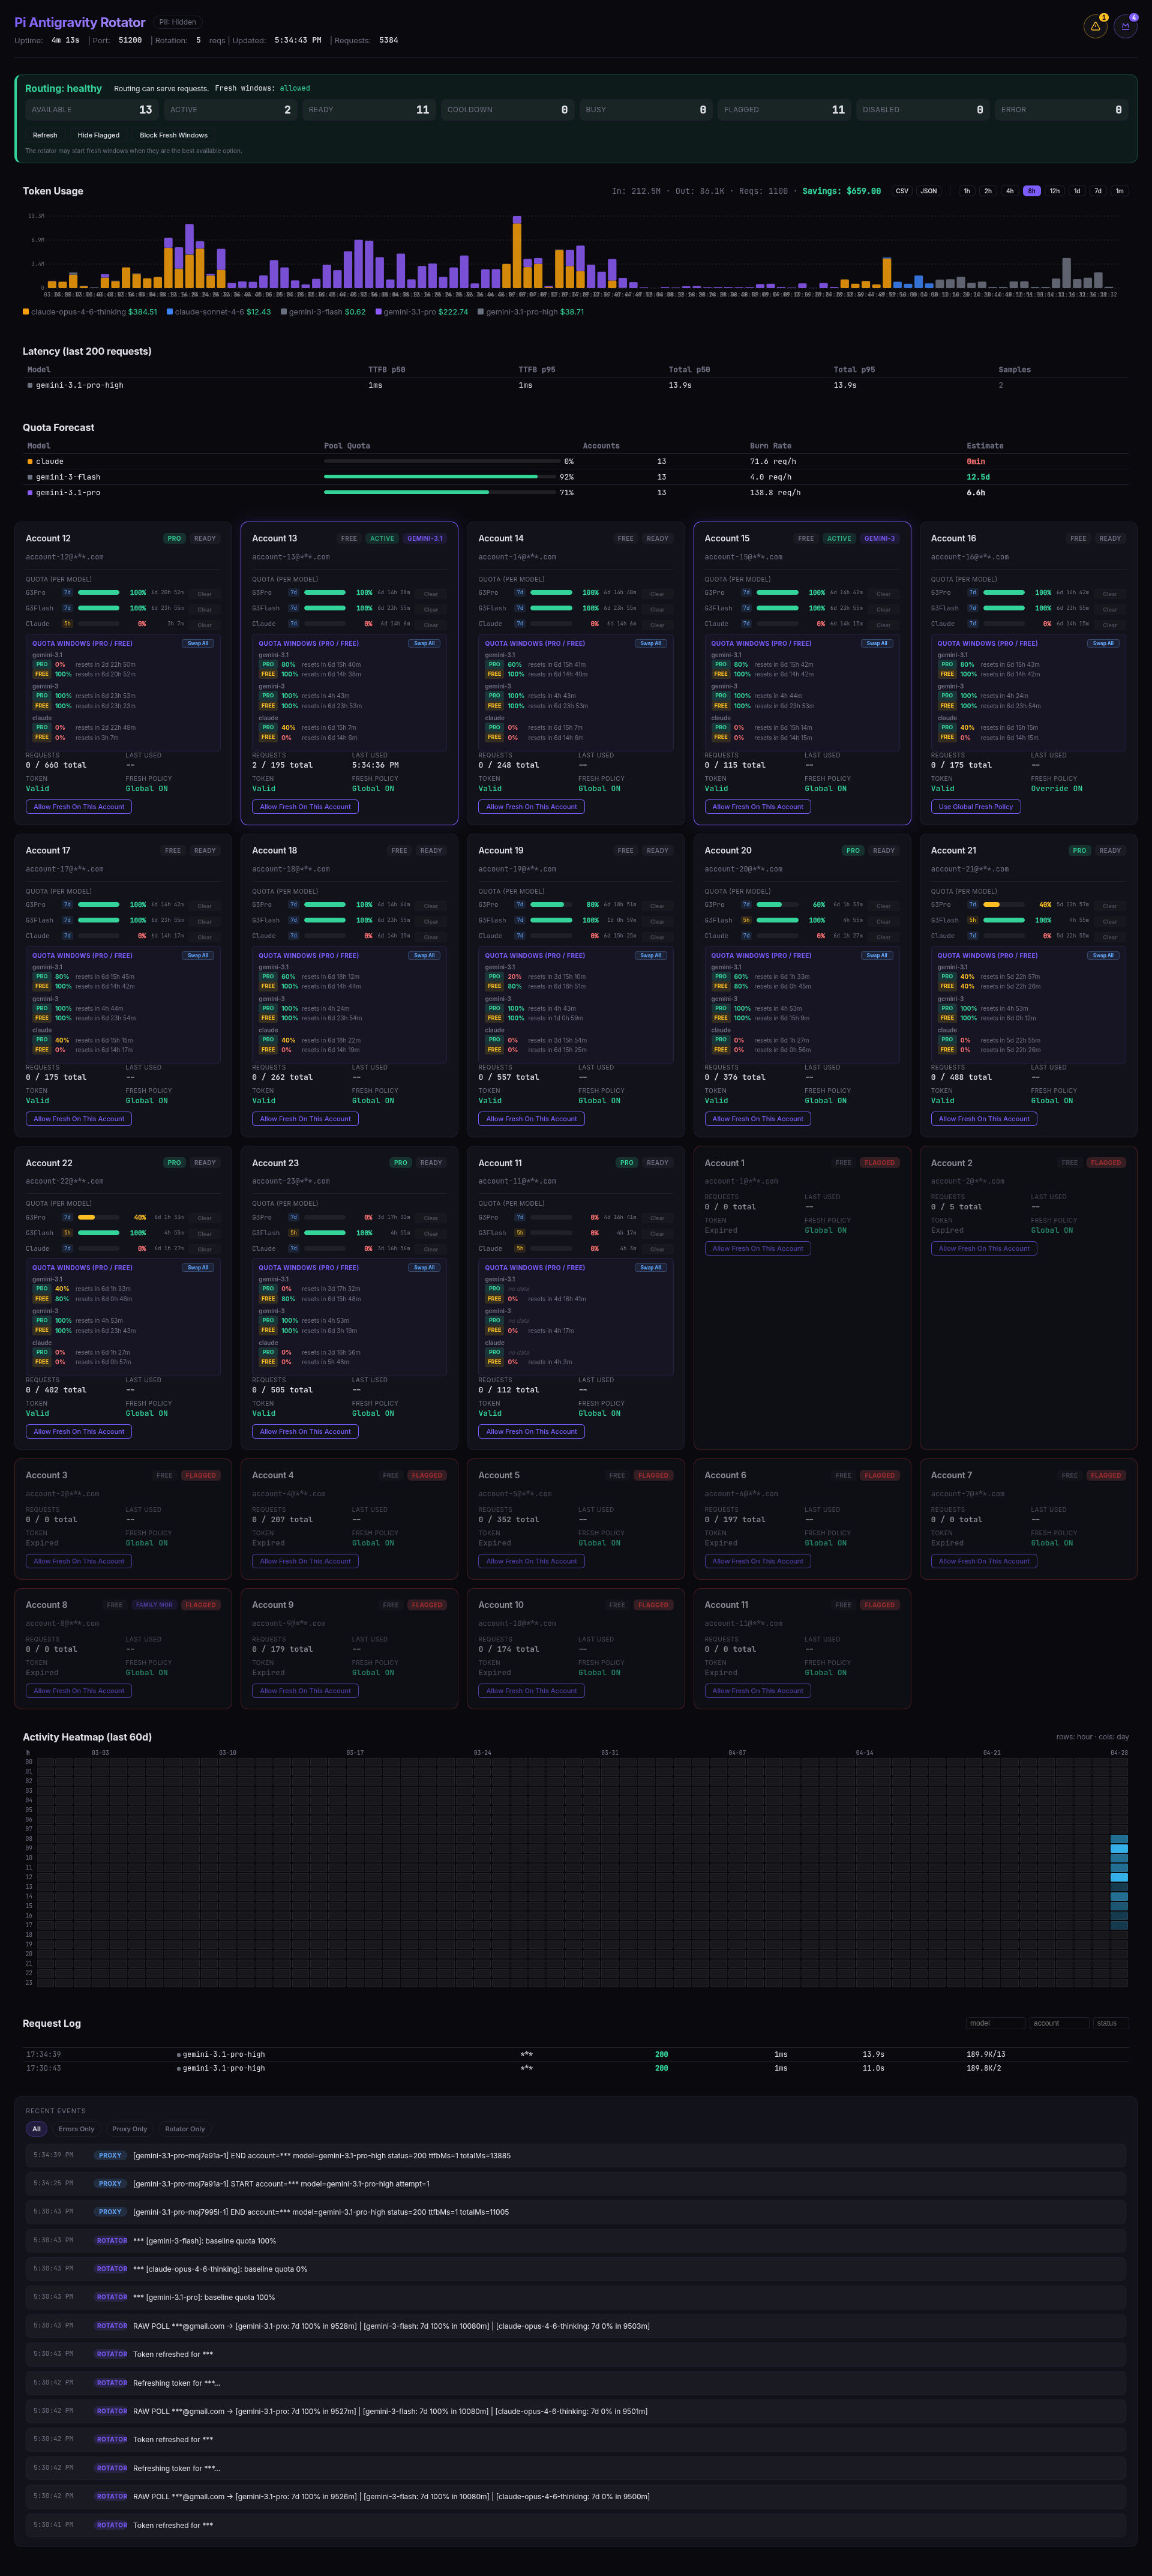Click the GEMINI-3.1 badge on Account 13

click(x=425, y=538)
